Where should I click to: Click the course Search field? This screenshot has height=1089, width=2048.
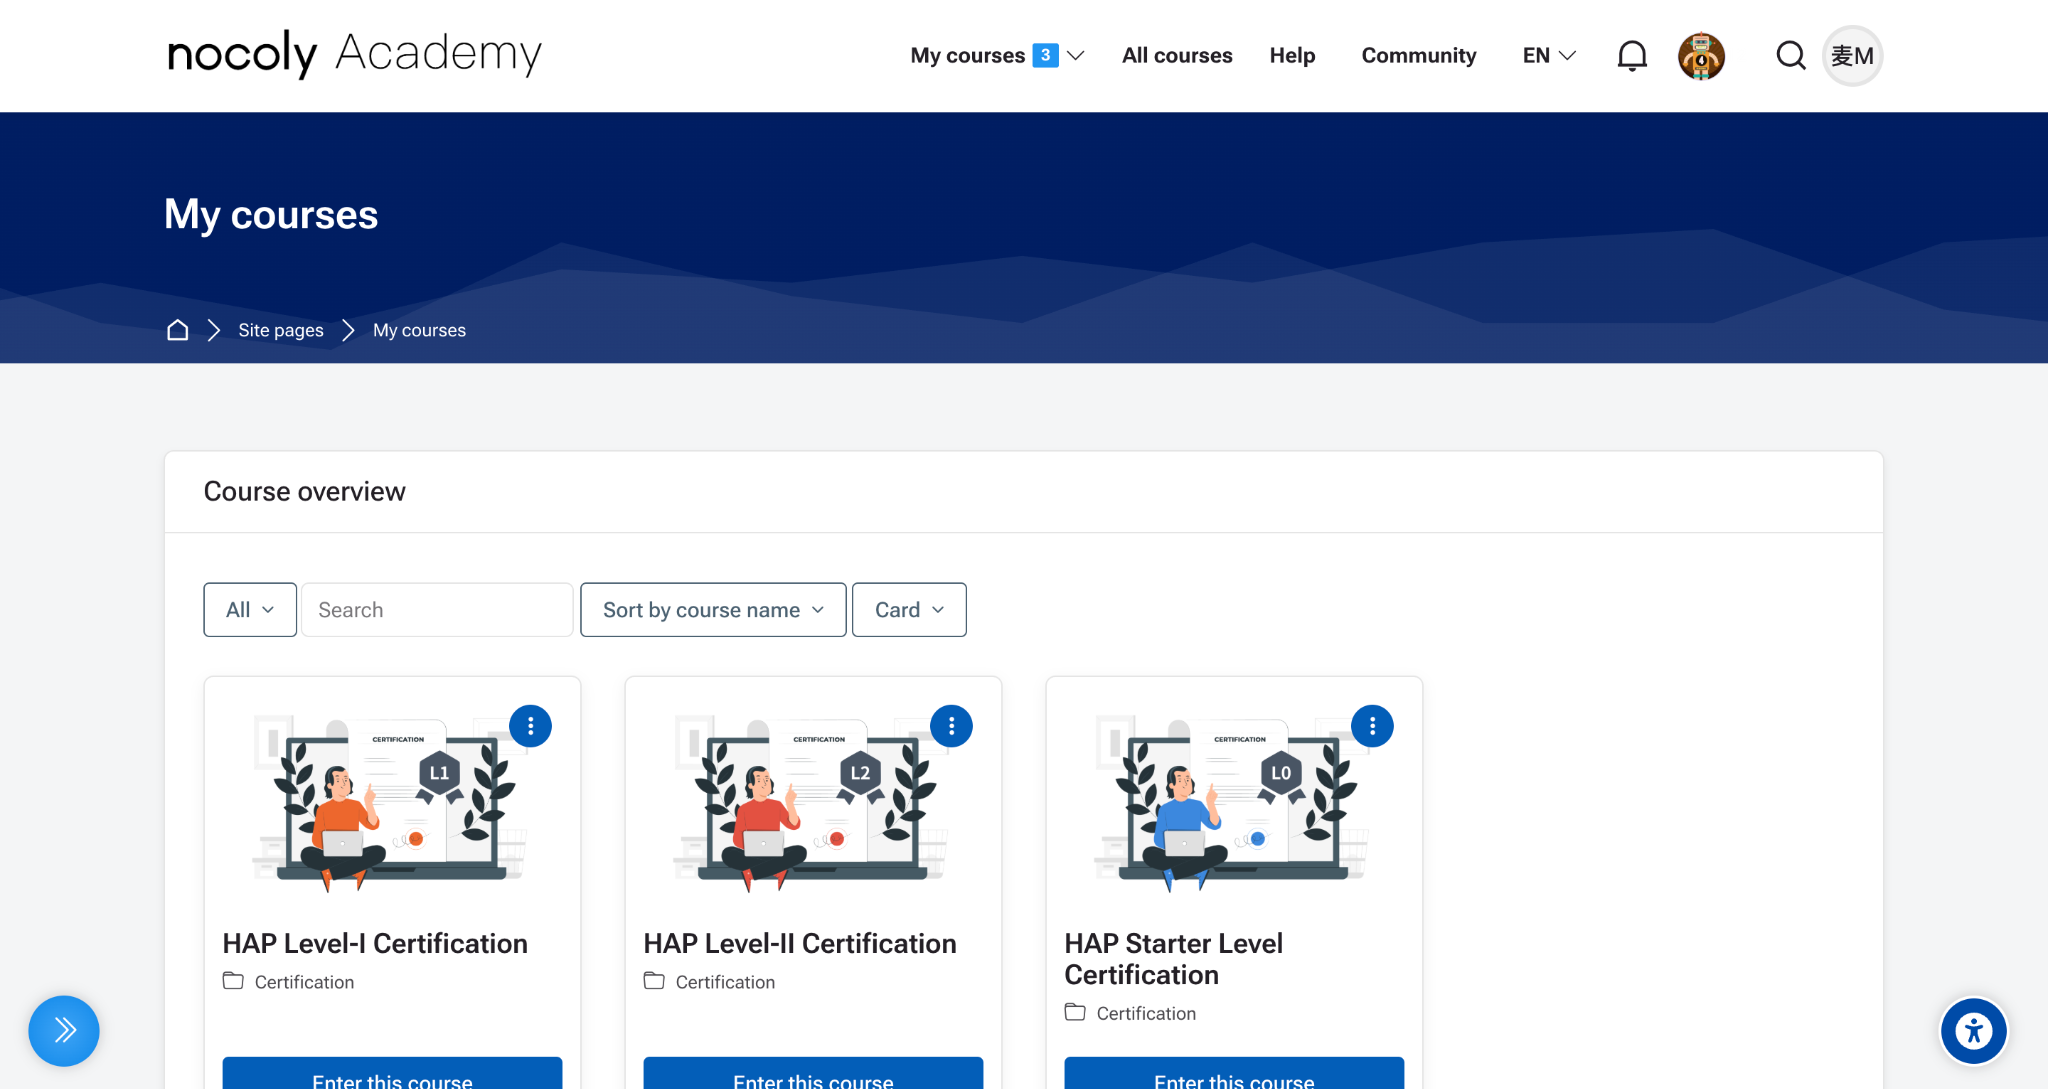click(x=437, y=610)
